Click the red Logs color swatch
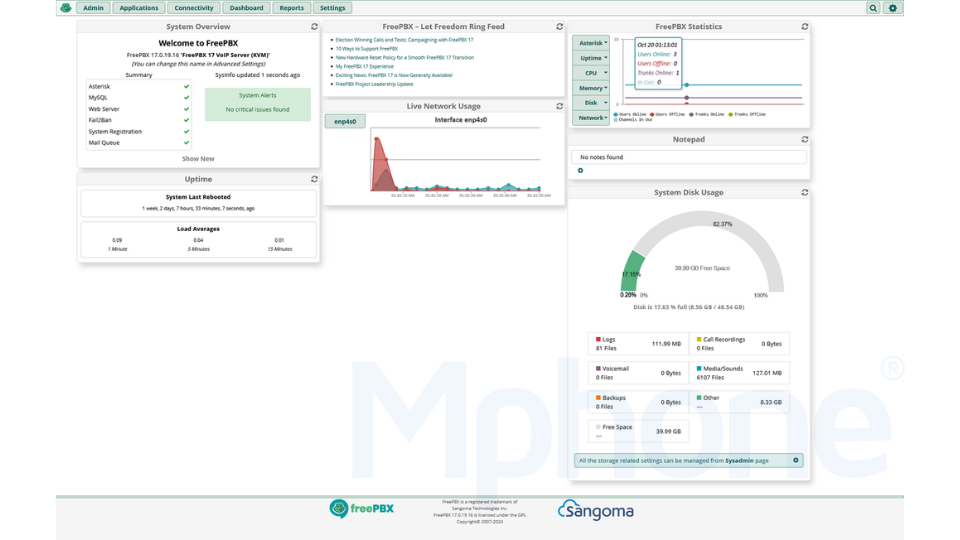Viewport: 960px width, 540px height. click(598, 339)
